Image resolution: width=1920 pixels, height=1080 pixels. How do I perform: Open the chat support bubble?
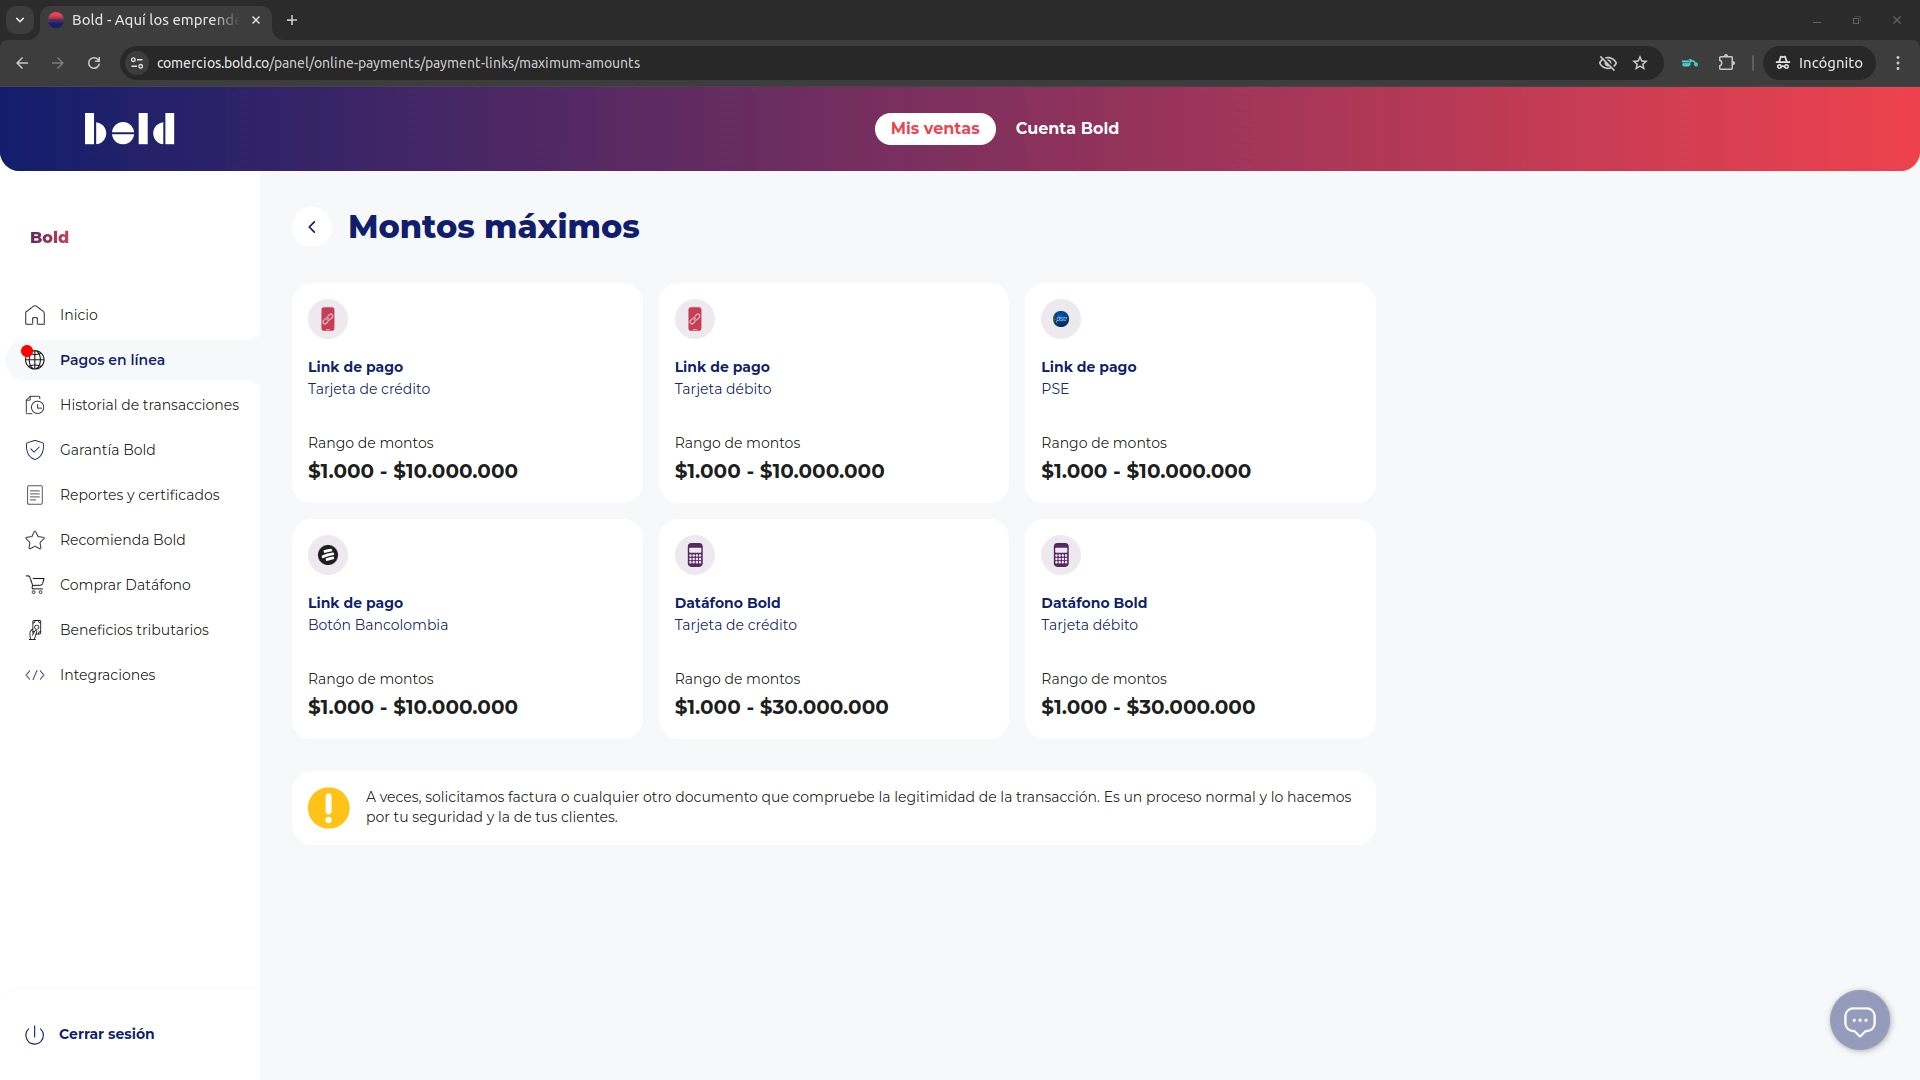(x=1859, y=1020)
